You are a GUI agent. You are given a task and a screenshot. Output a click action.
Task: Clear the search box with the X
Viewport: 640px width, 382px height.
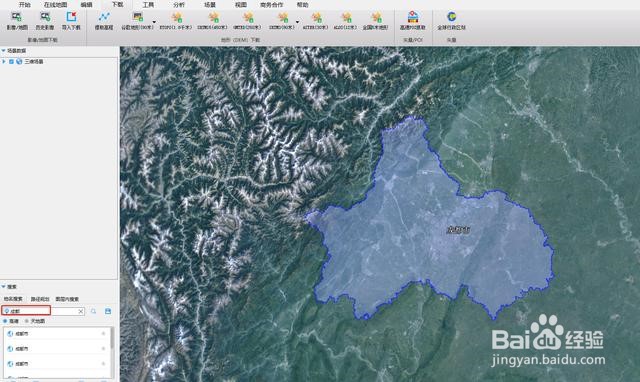(81, 311)
